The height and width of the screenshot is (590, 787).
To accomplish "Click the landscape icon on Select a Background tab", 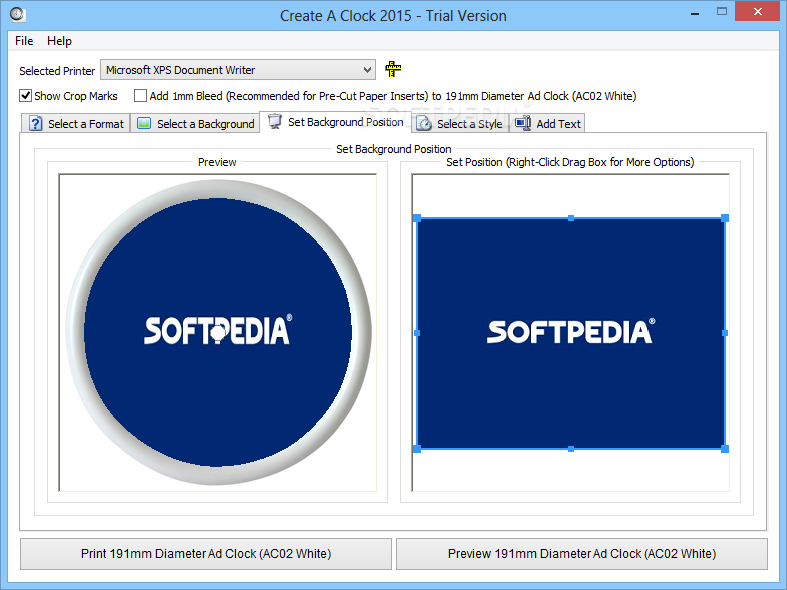I will 144,123.
